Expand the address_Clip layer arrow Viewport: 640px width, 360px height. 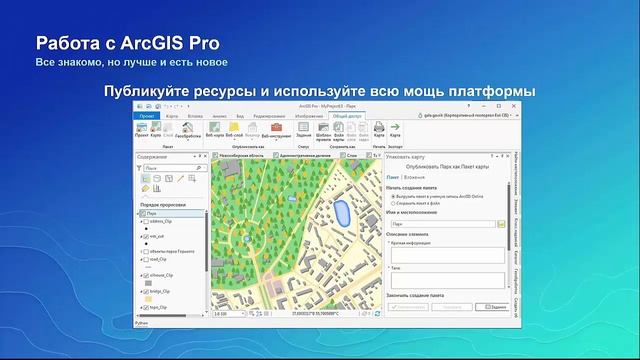[142, 222]
